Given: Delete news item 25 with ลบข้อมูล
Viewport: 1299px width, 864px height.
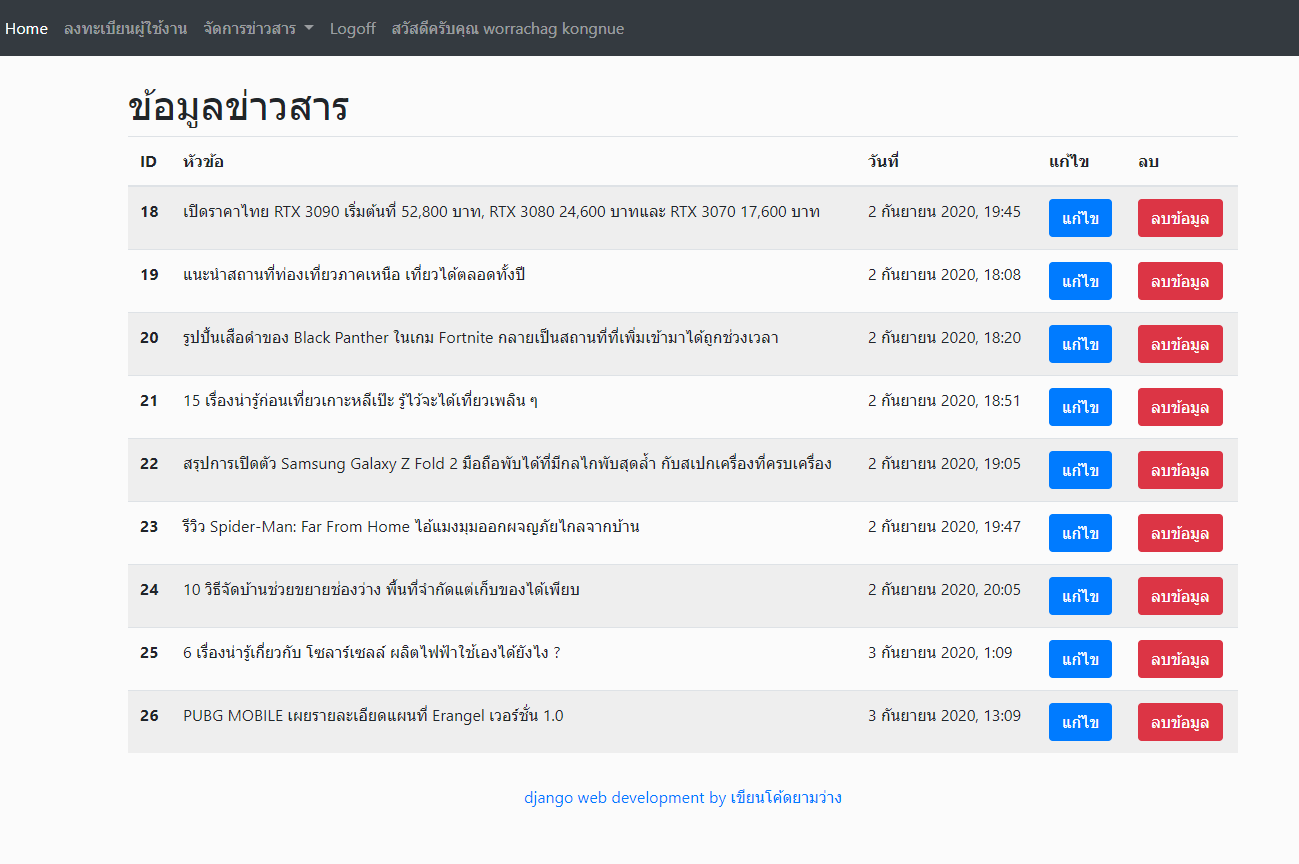Looking at the screenshot, I should (x=1180, y=659).
